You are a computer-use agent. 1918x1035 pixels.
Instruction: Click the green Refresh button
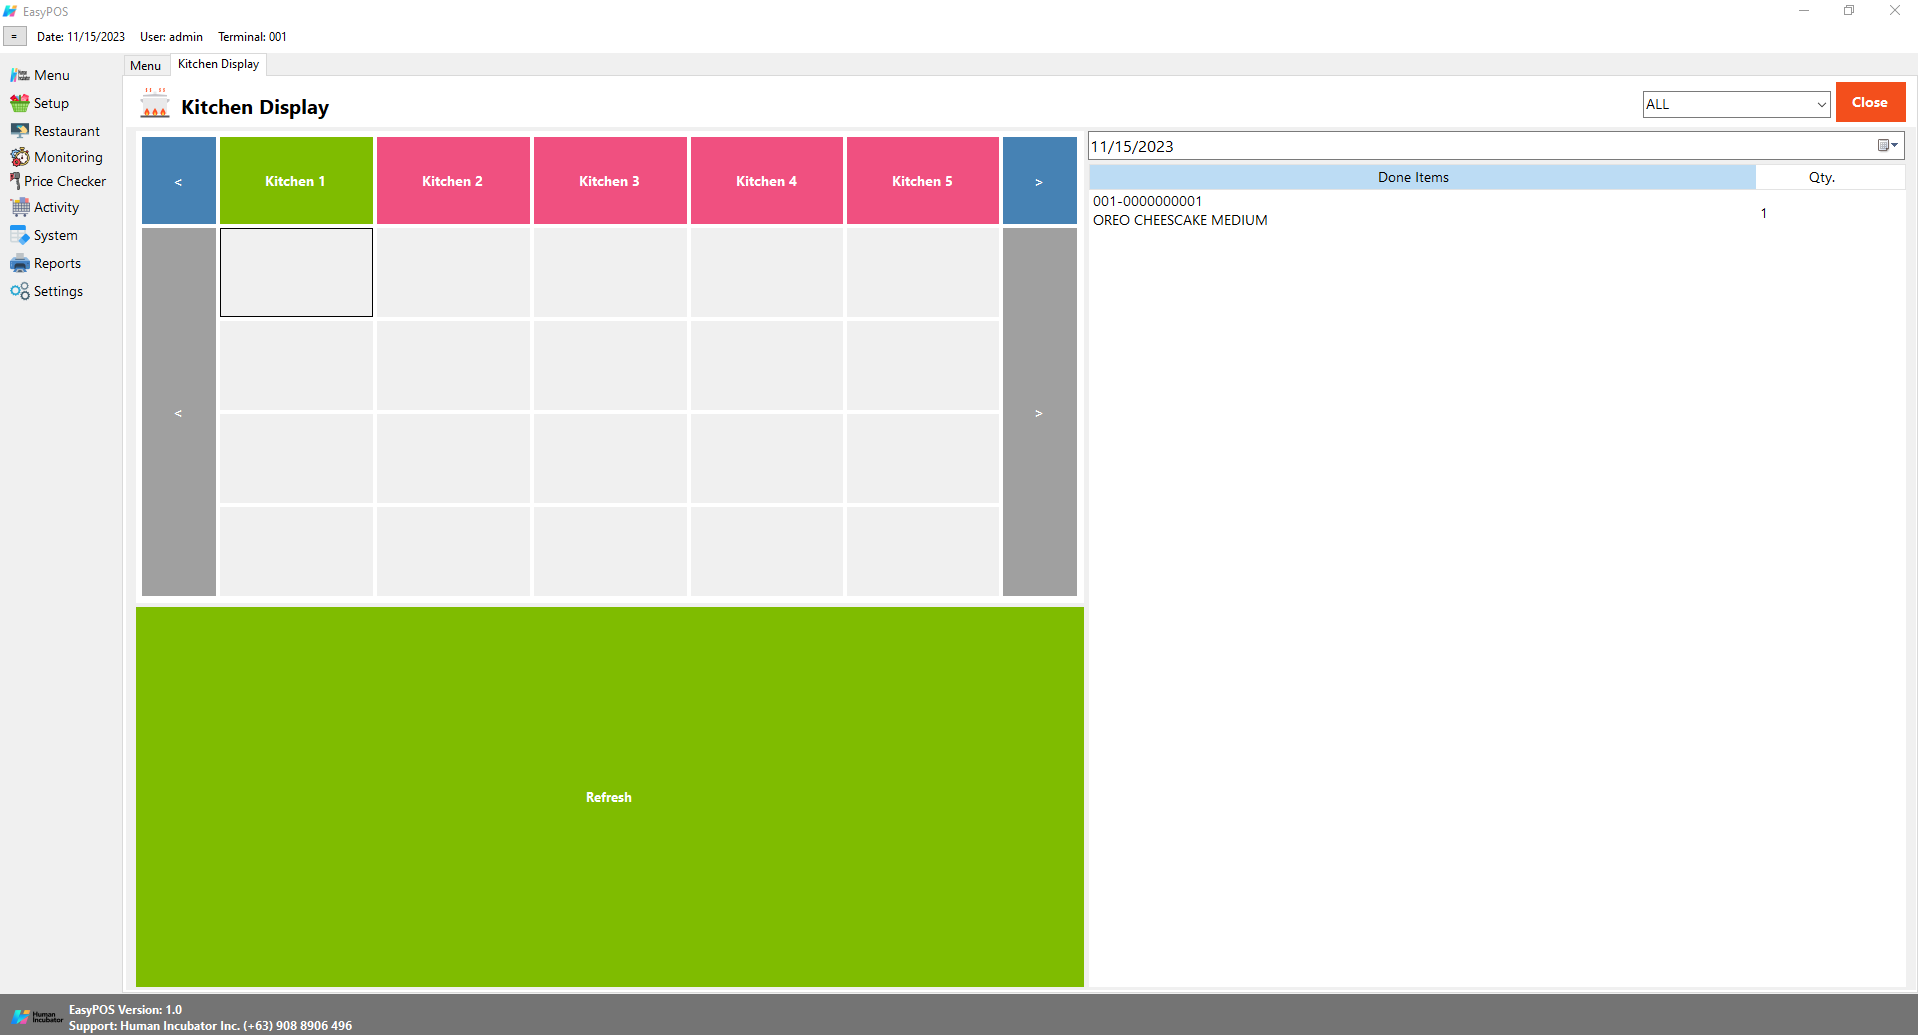609,797
